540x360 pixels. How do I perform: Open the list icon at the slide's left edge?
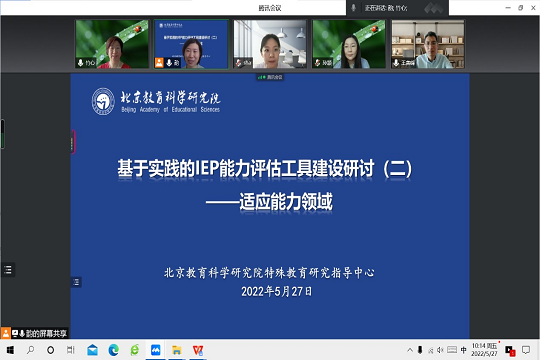(76, 282)
